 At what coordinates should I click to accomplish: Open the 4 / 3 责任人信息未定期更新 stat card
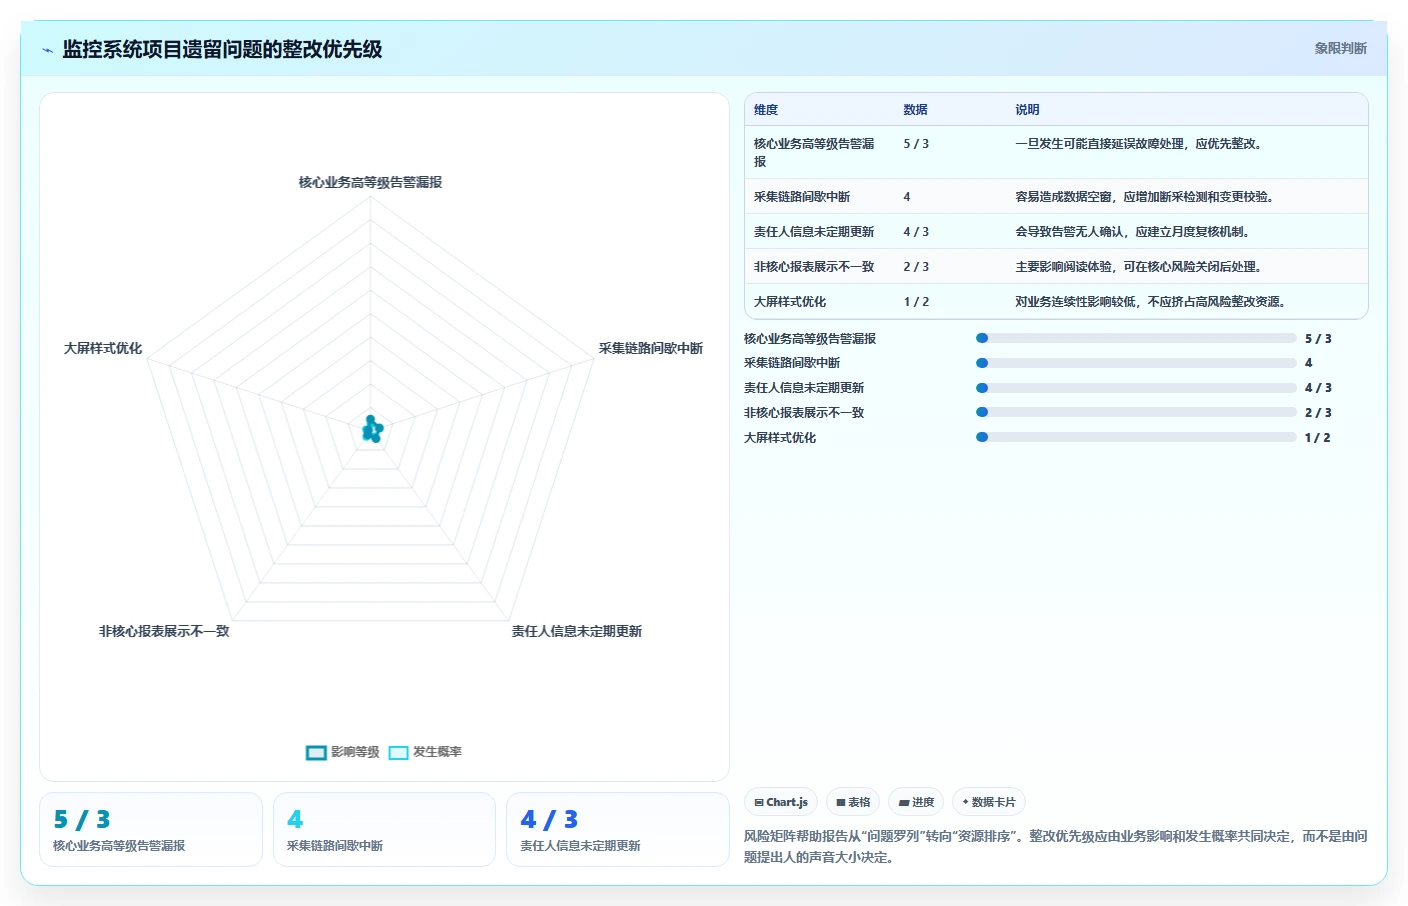tap(618, 830)
